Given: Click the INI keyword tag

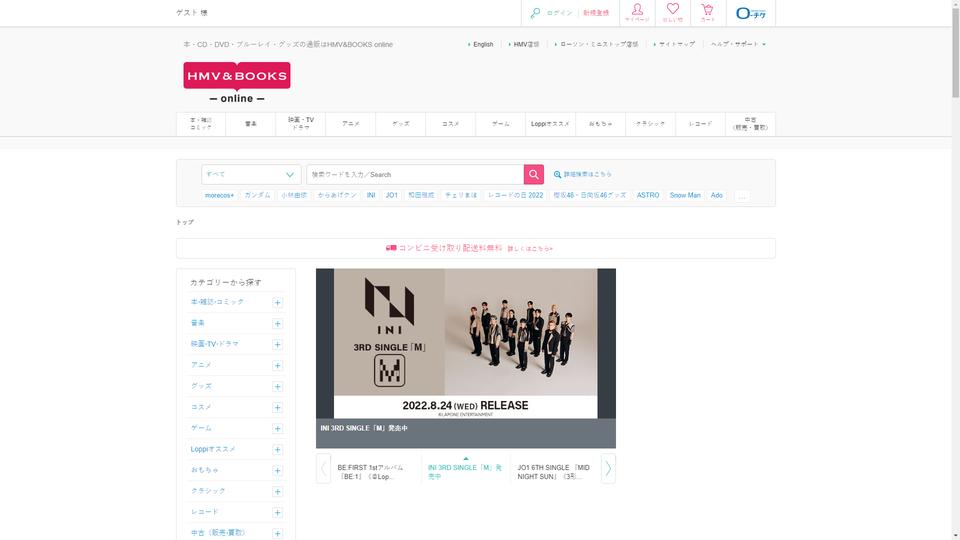Looking at the screenshot, I should [x=370, y=195].
